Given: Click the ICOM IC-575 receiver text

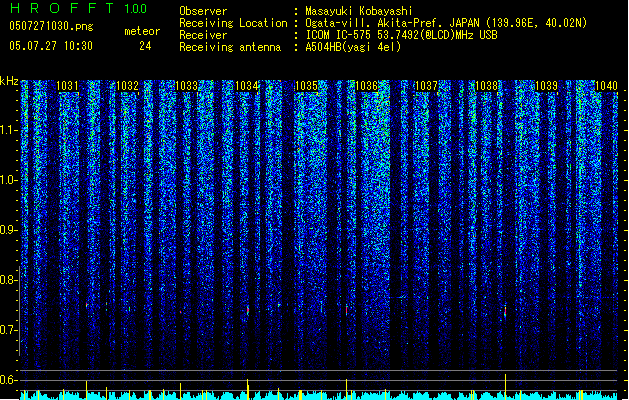Looking at the screenshot, I should click(401, 35).
